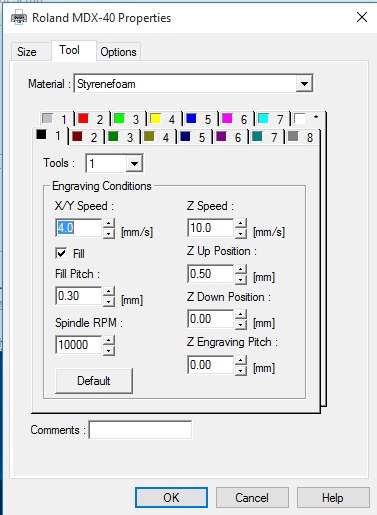This screenshot has width=377, height=515.
Task: Increase Z Up Position with up arrow
Action: tap(241, 269)
